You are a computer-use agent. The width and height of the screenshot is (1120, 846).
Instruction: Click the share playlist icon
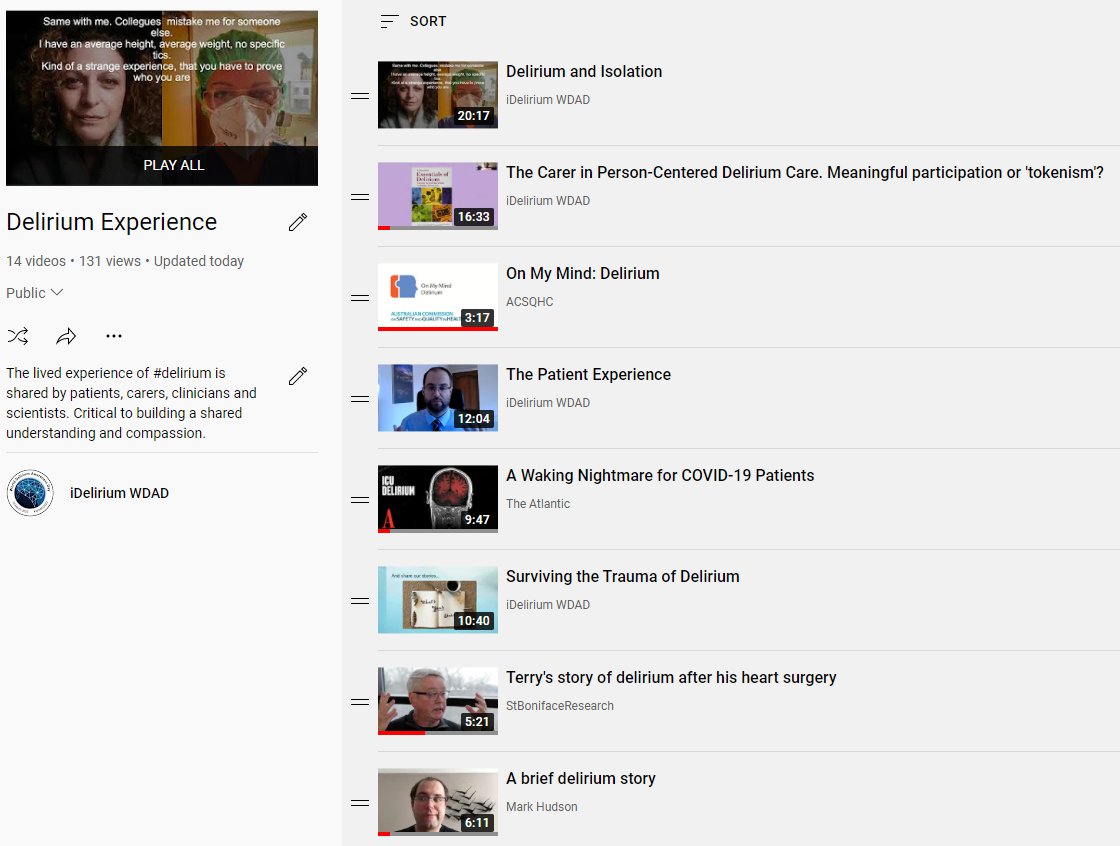(x=66, y=336)
